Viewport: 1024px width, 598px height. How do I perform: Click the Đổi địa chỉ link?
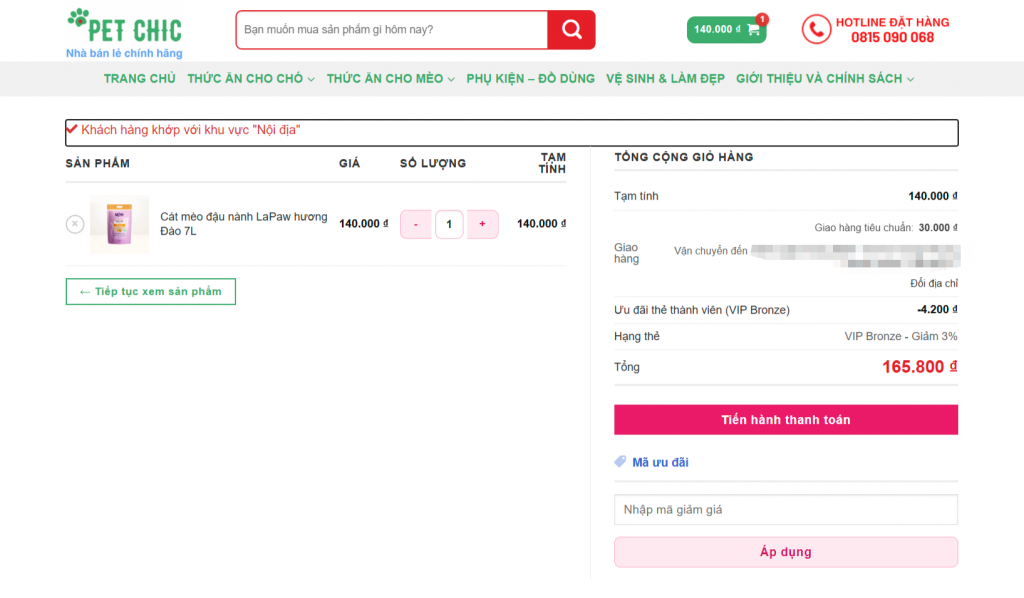tap(934, 283)
